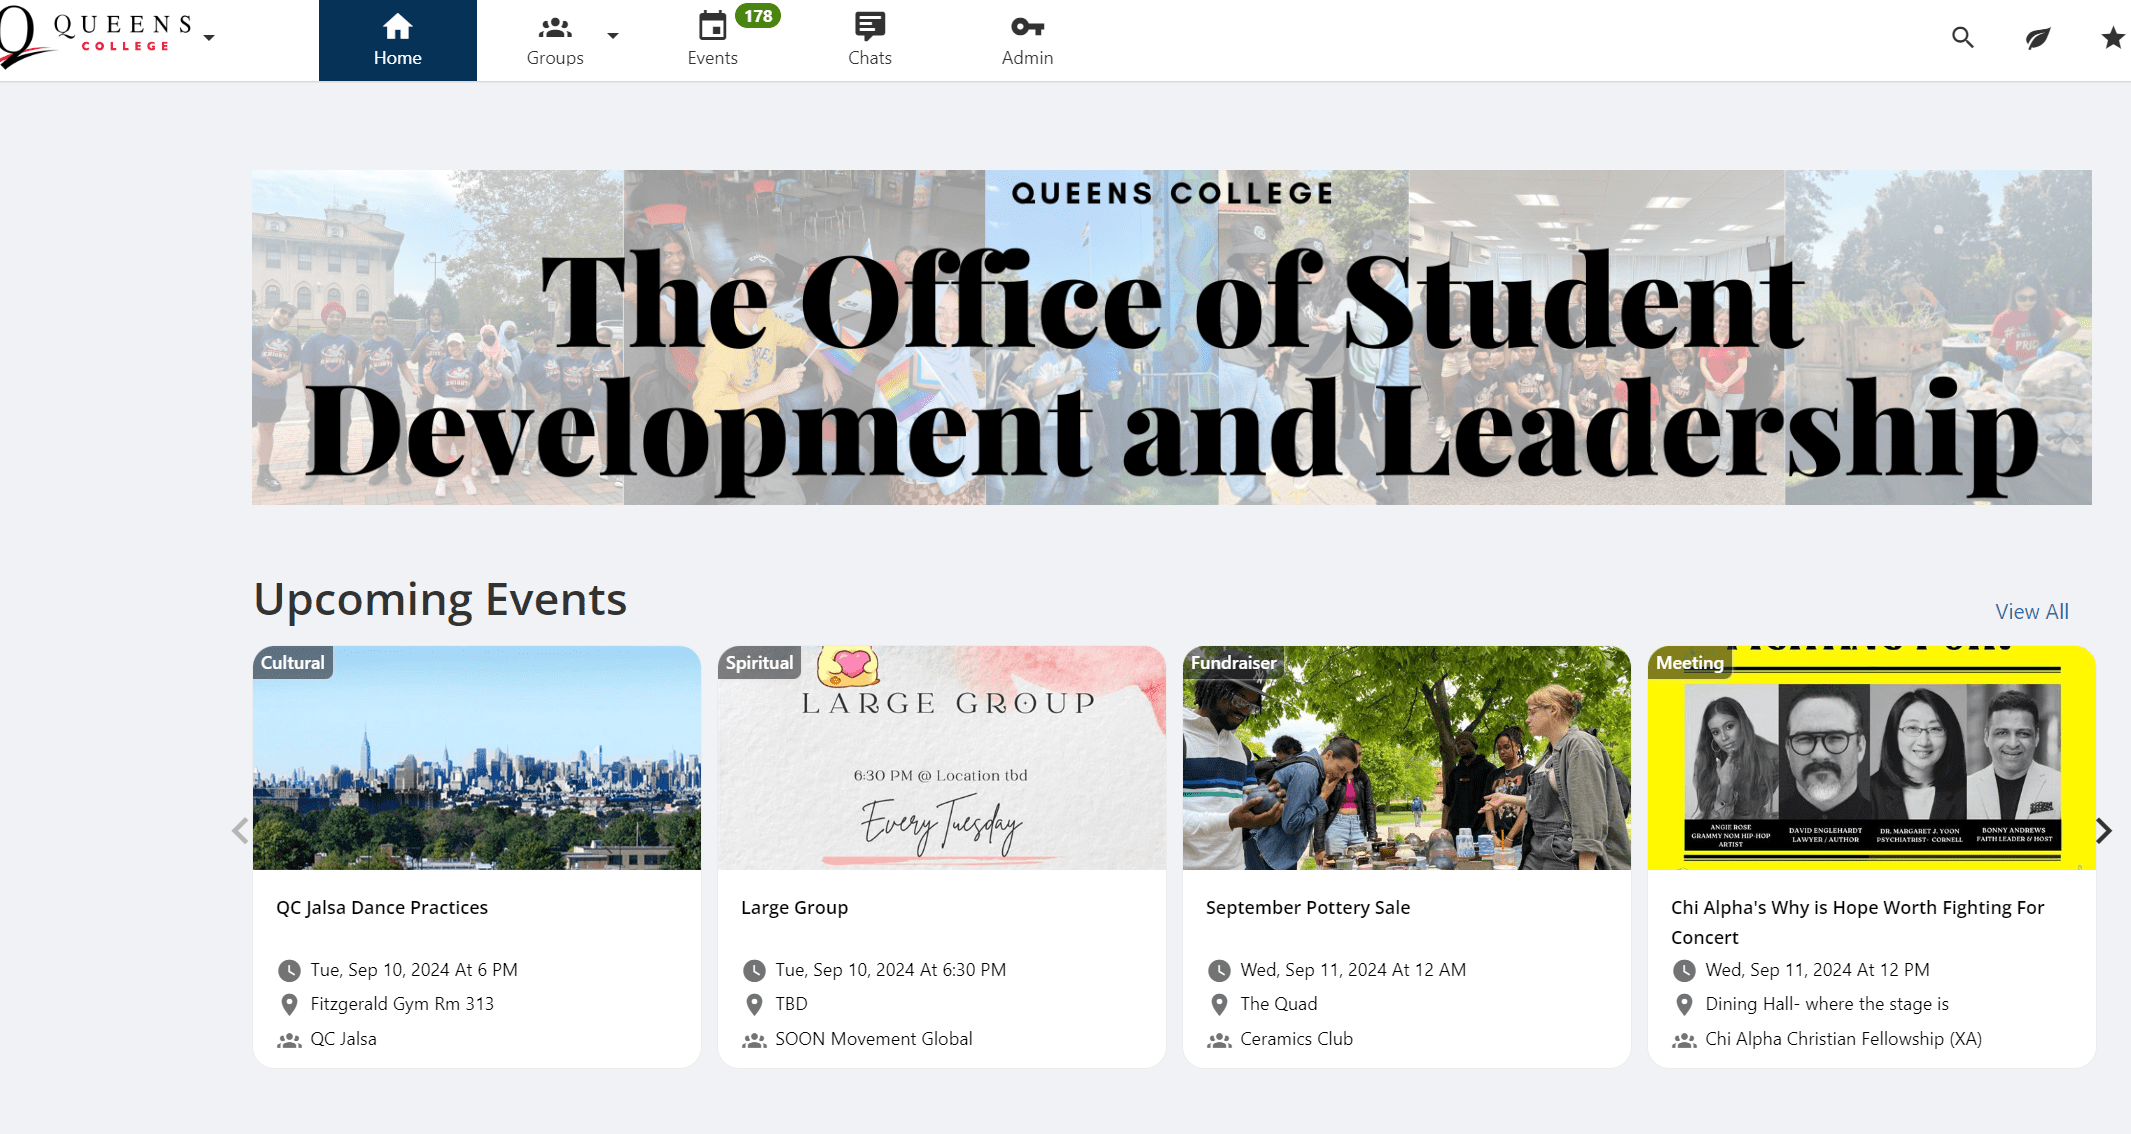The image size is (2131, 1134).
Task: Click location pin beside Fitzgerald Gym Rm 313
Action: [289, 1004]
